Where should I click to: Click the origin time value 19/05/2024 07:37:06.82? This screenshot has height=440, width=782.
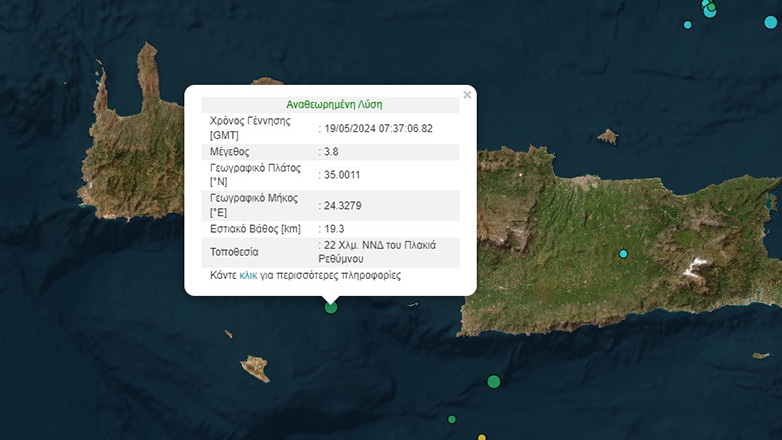tap(378, 128)
